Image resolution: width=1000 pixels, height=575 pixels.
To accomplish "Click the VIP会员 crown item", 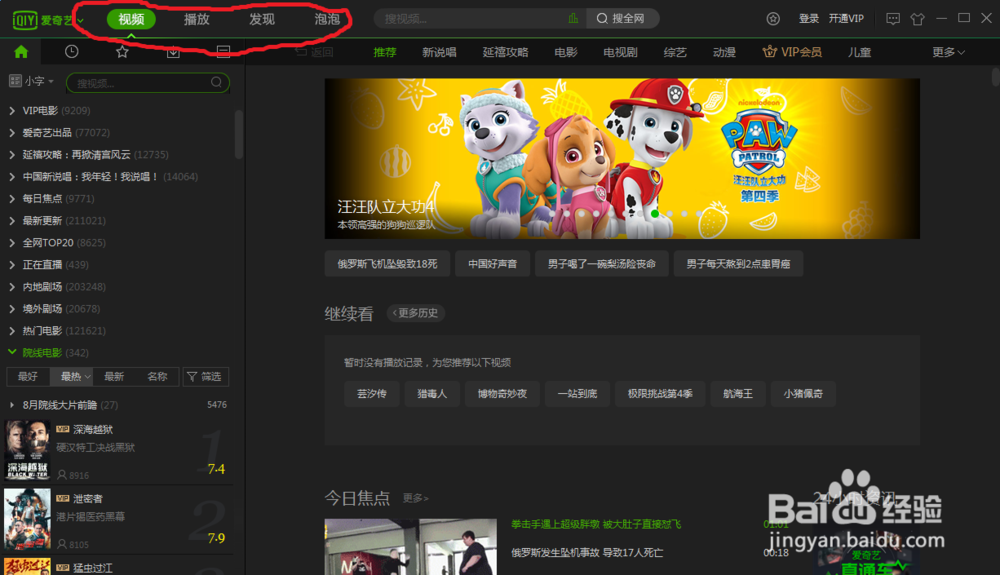I will tap(791, 52).
